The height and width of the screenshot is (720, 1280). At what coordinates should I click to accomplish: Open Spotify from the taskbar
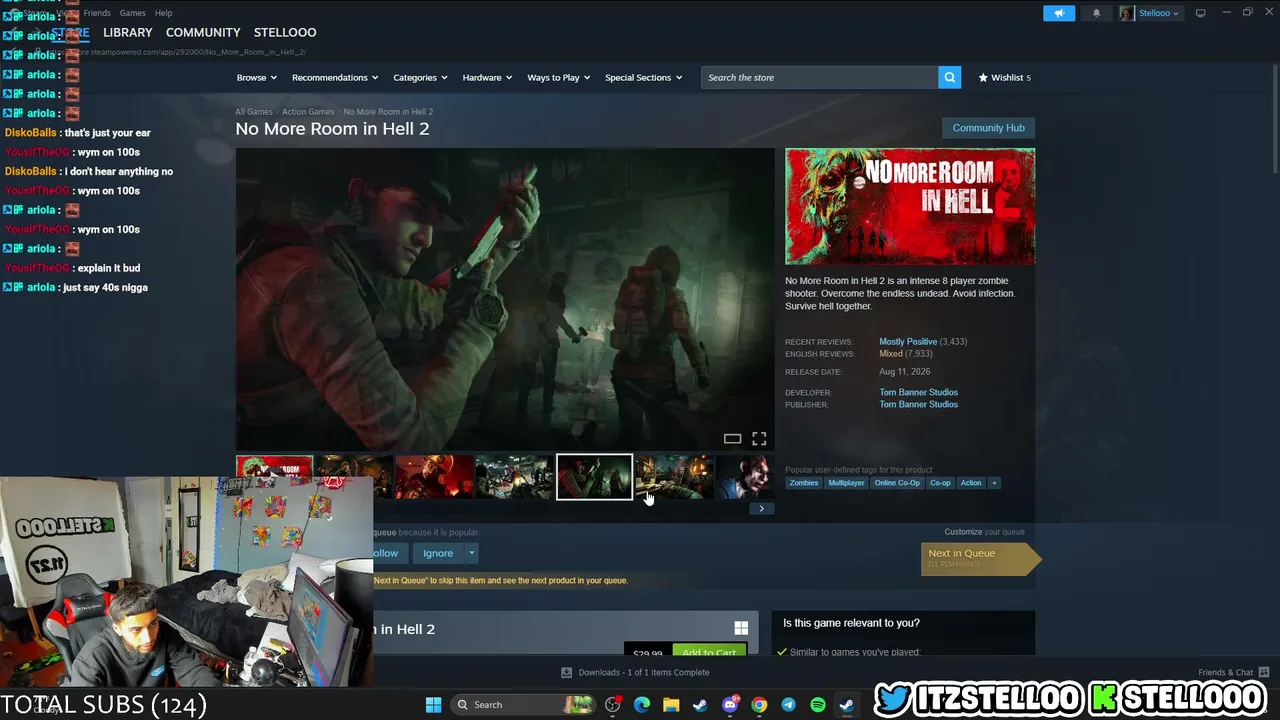click(x=817, y=705)
